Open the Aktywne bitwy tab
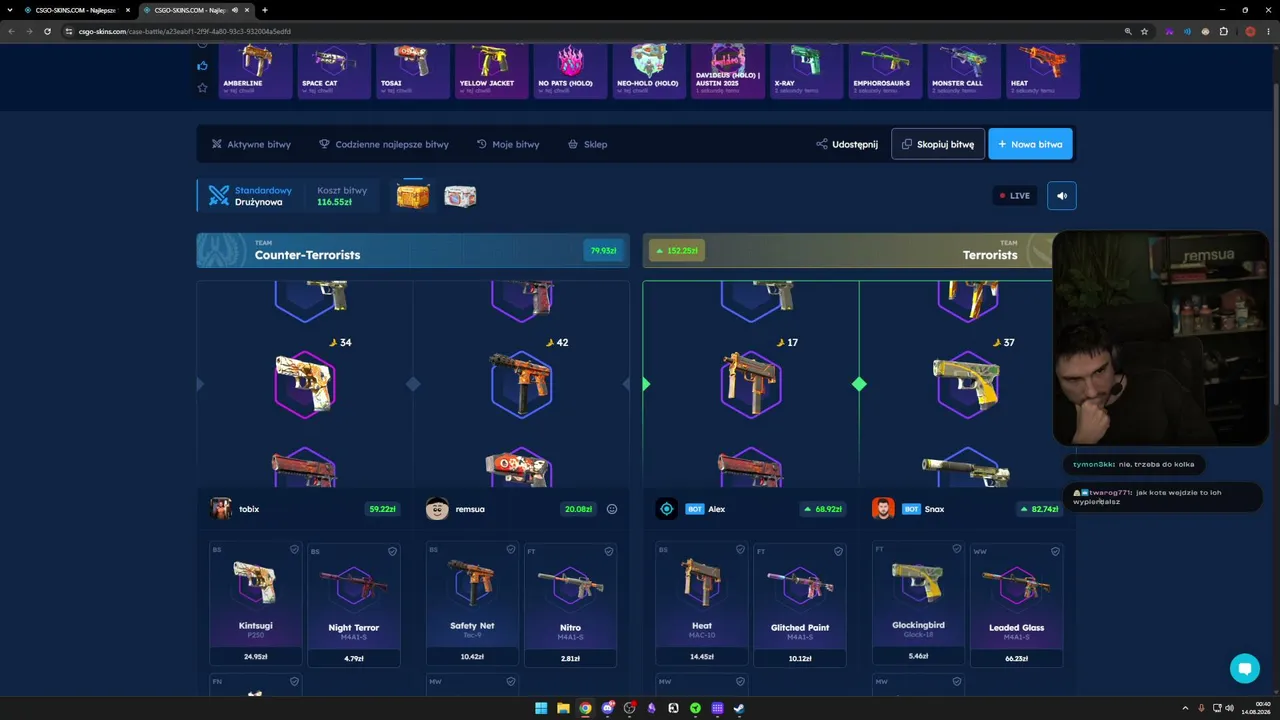 (251, 144)
